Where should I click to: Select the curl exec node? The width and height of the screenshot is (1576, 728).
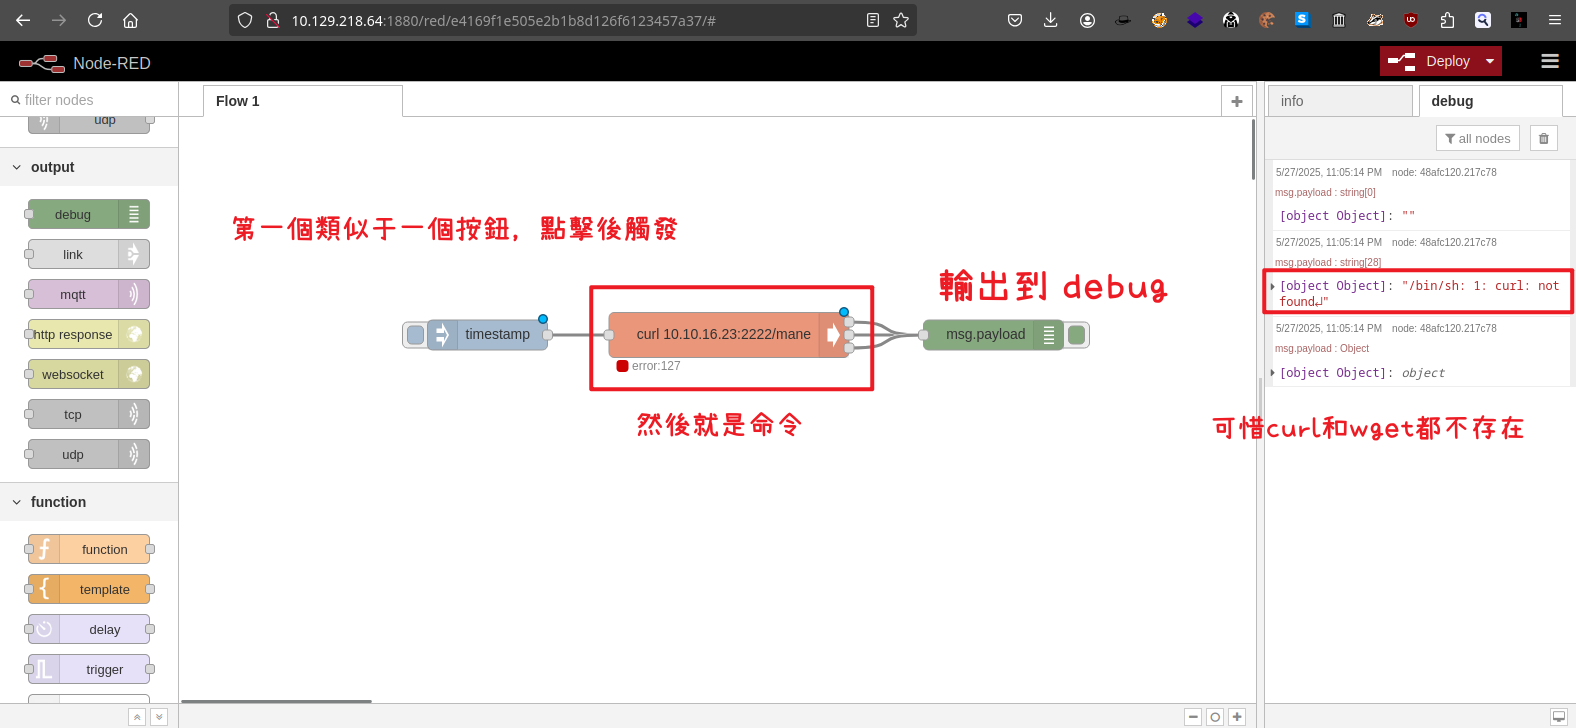(728, 335)
